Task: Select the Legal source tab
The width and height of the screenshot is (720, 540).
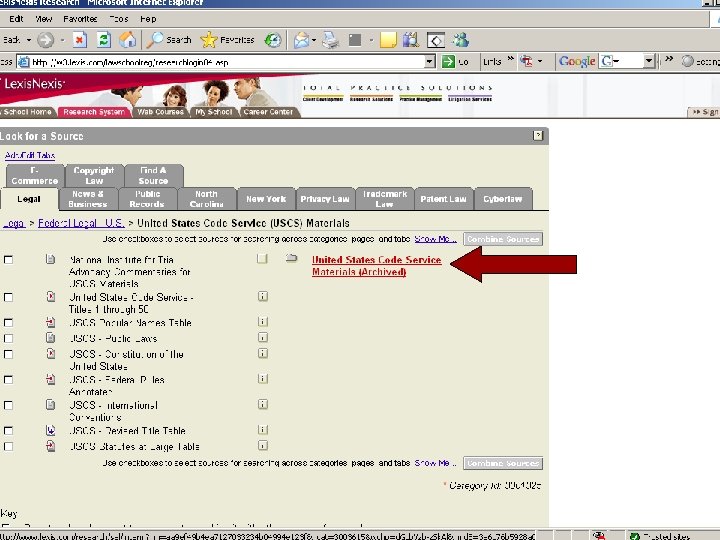Action: click(x=29, y=199)
